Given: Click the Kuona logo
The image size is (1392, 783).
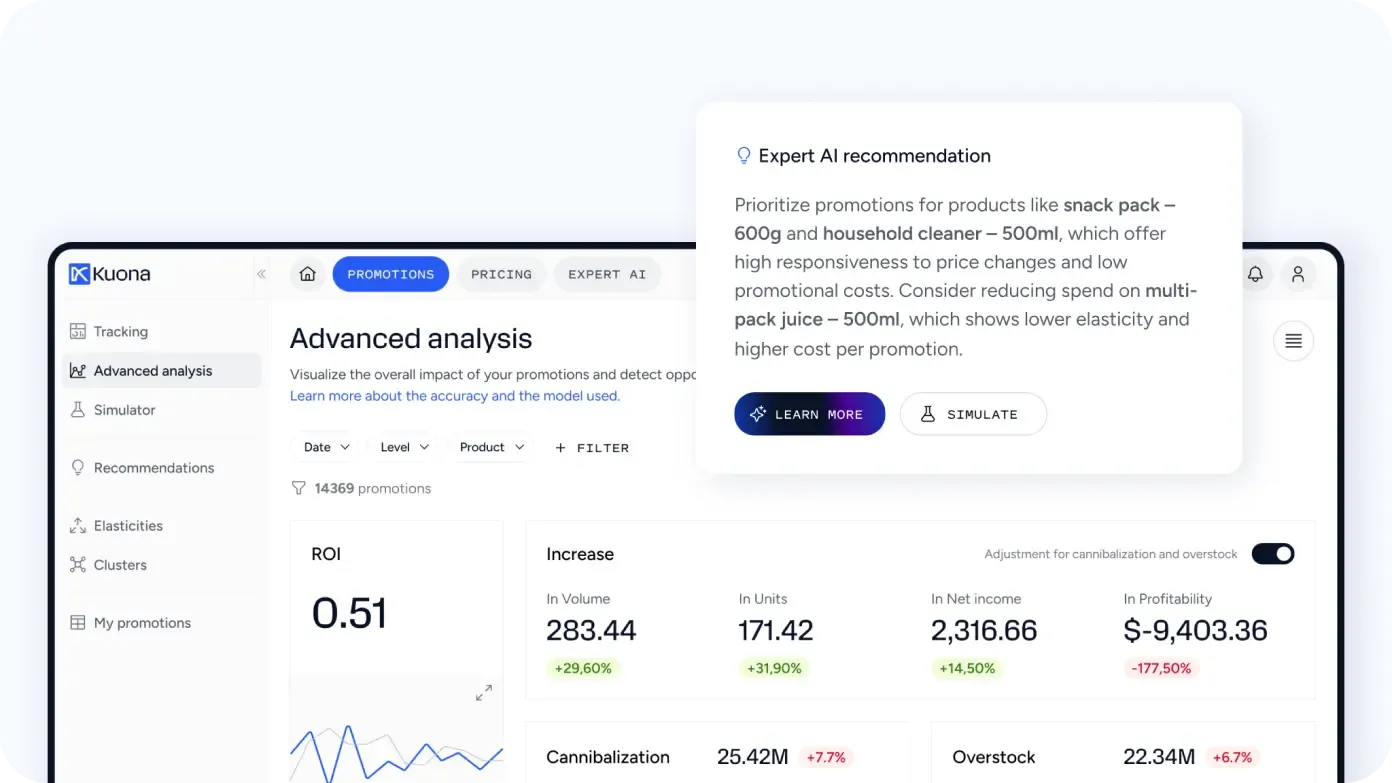Looking at the screenshot, I should point(109,274).
